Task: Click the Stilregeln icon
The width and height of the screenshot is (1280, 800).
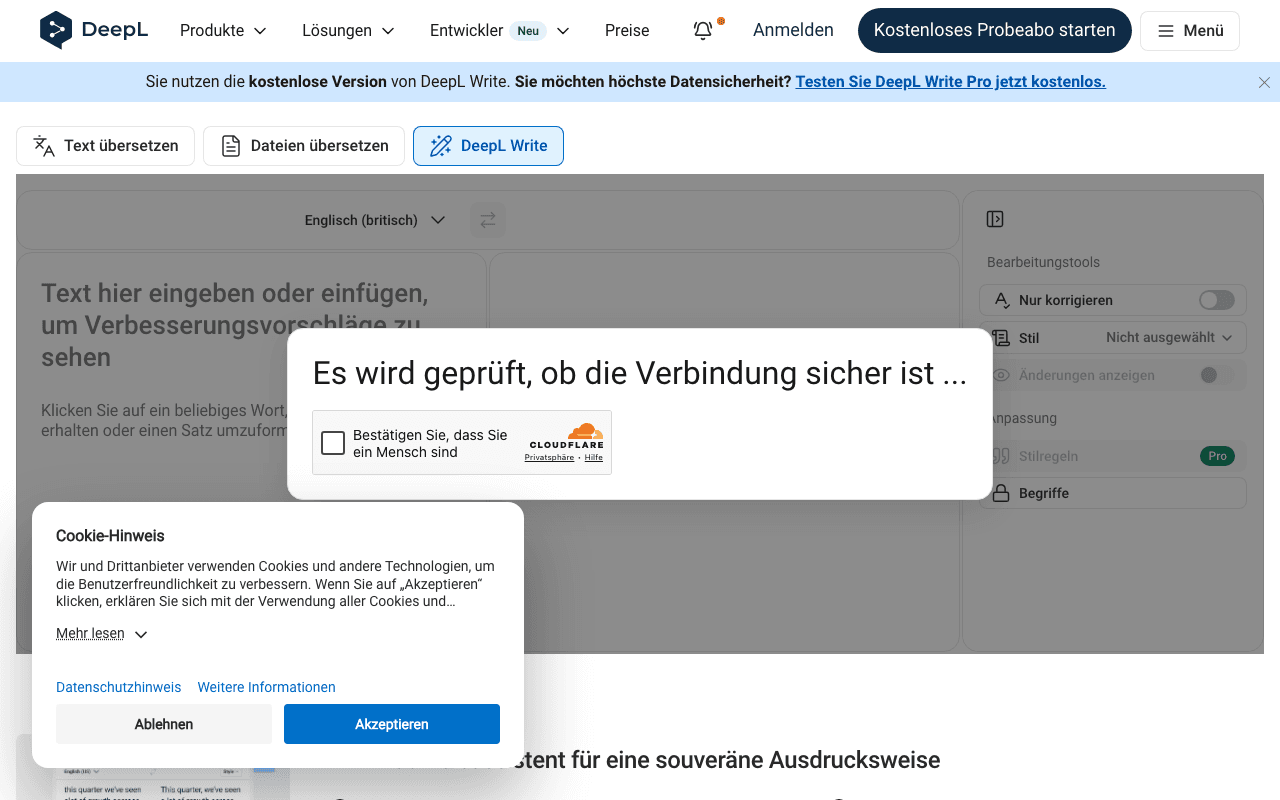Action: pyautogui.click(x=1001, y=456)
